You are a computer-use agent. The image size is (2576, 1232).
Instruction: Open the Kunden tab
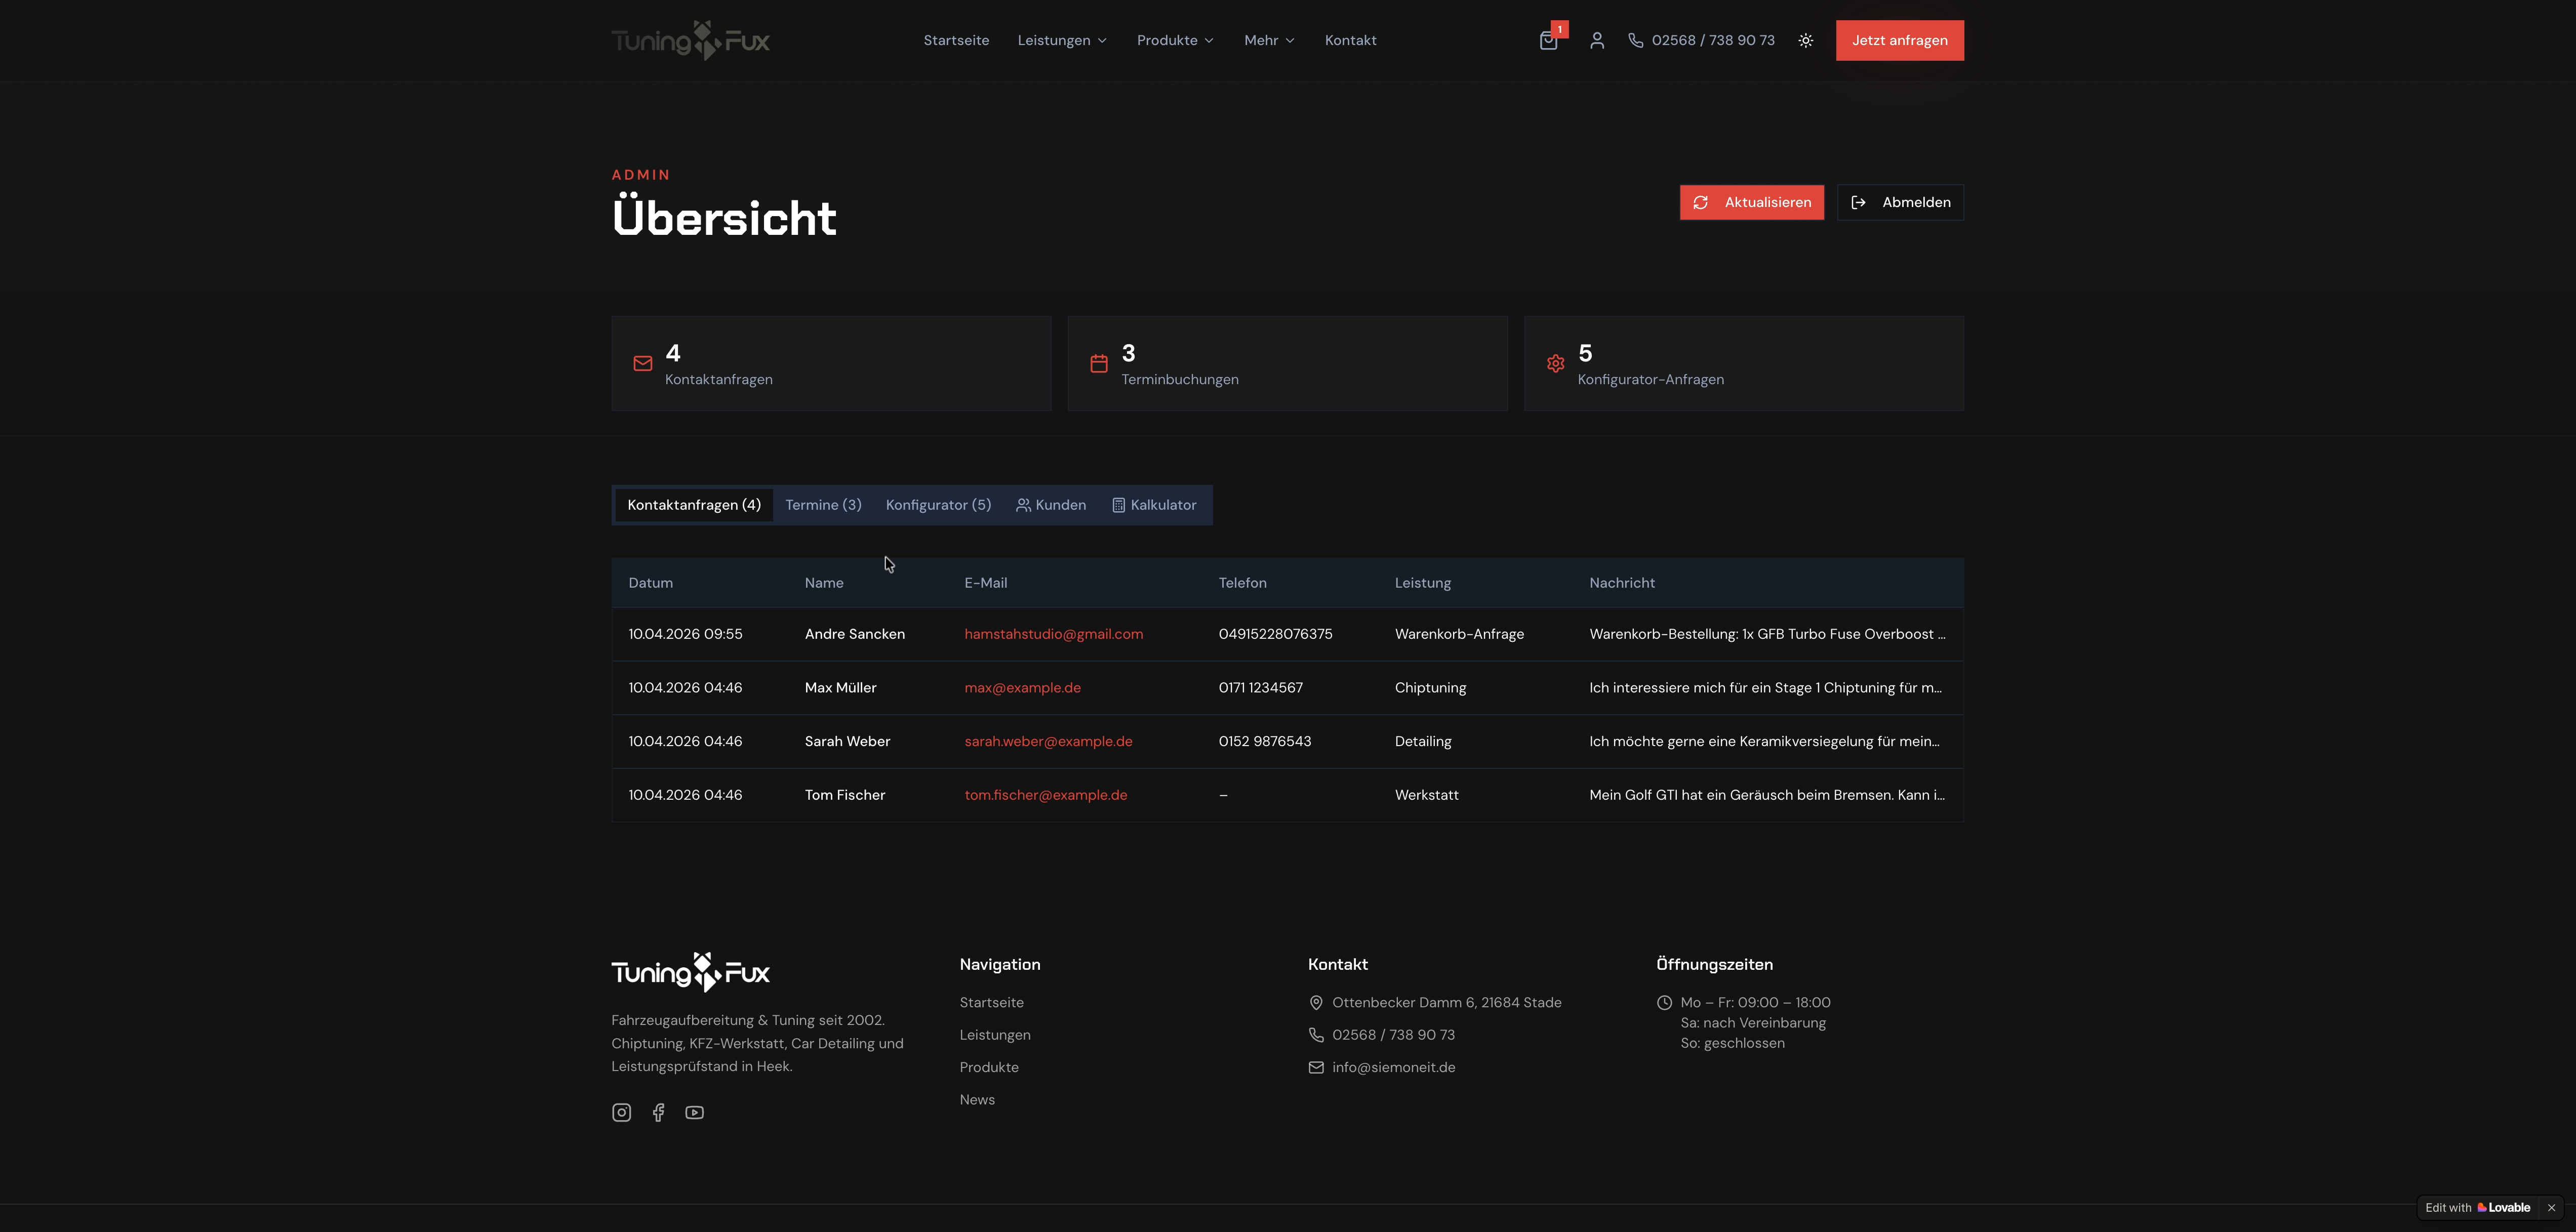pyautogui.click(x=1051, y=505)
